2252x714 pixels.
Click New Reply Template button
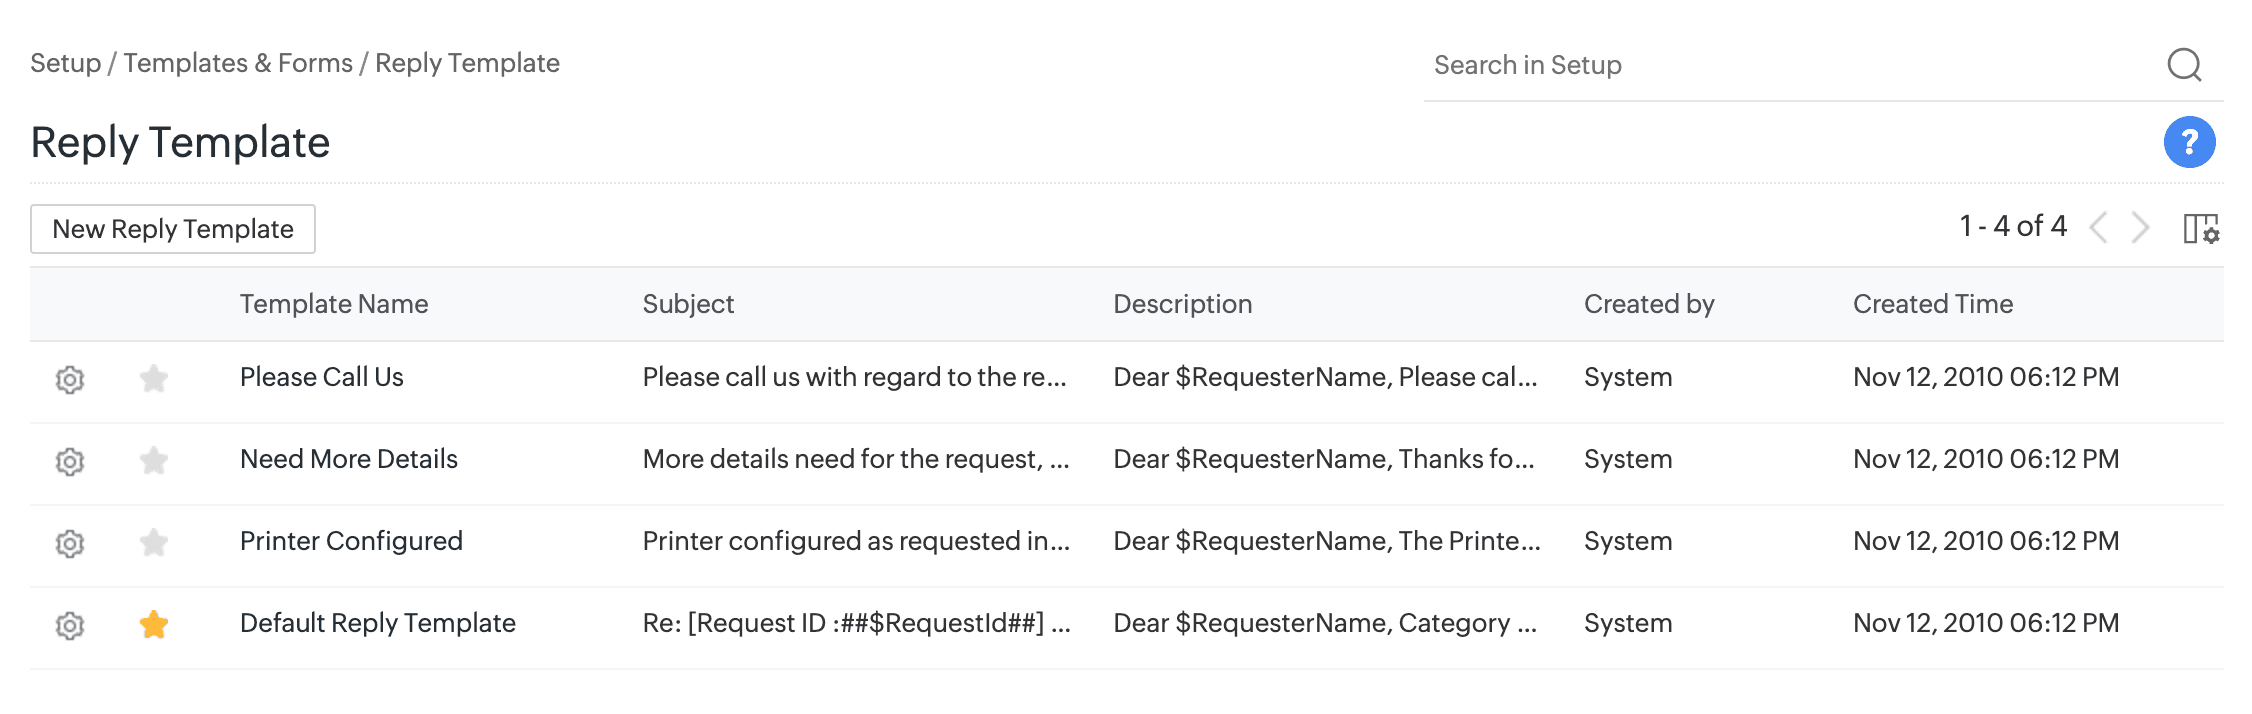[173, 229]
